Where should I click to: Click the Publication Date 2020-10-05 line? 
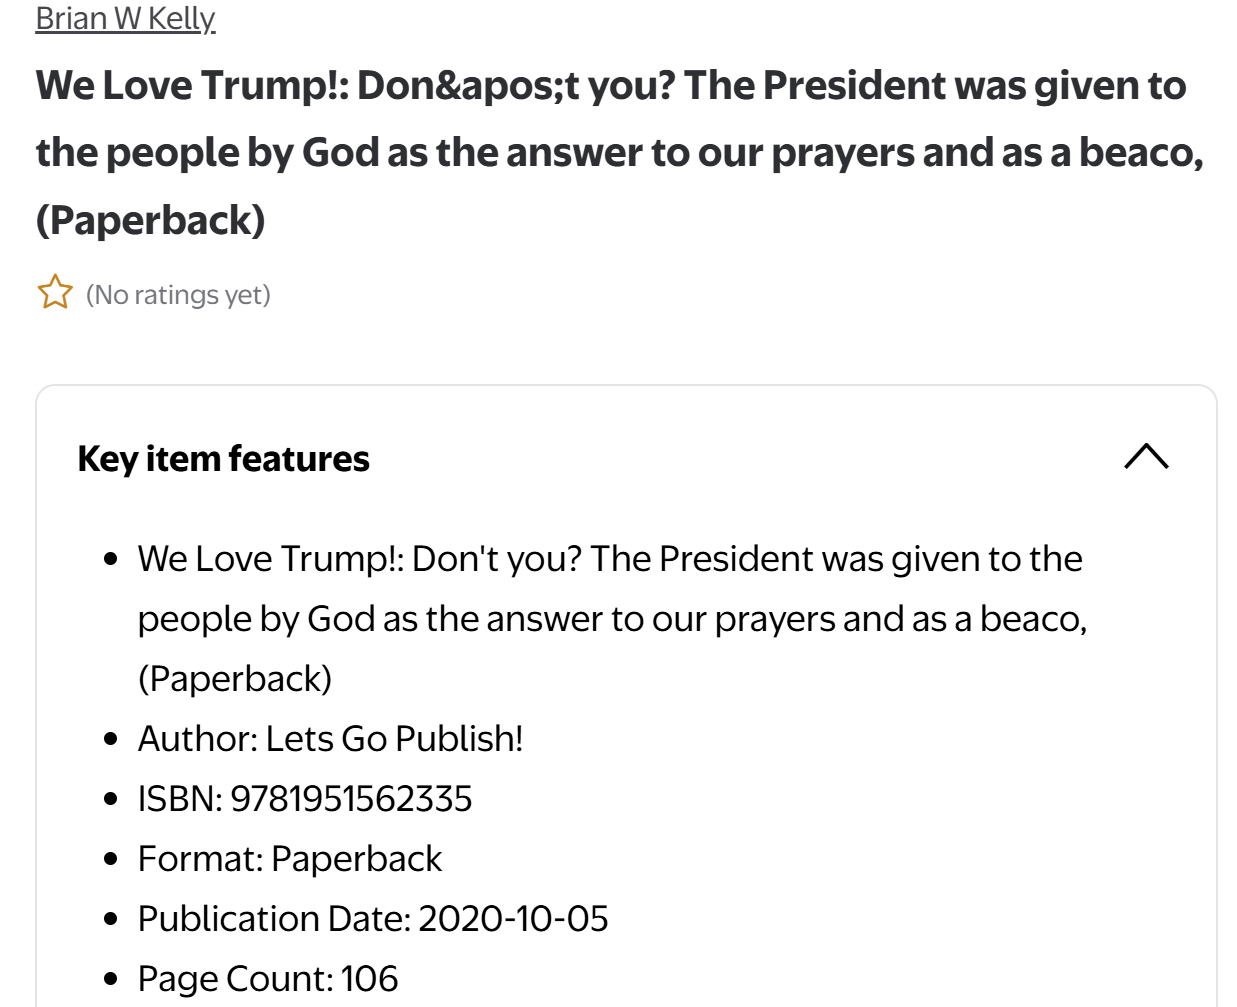pyautogui.click(x=373, y=919)
